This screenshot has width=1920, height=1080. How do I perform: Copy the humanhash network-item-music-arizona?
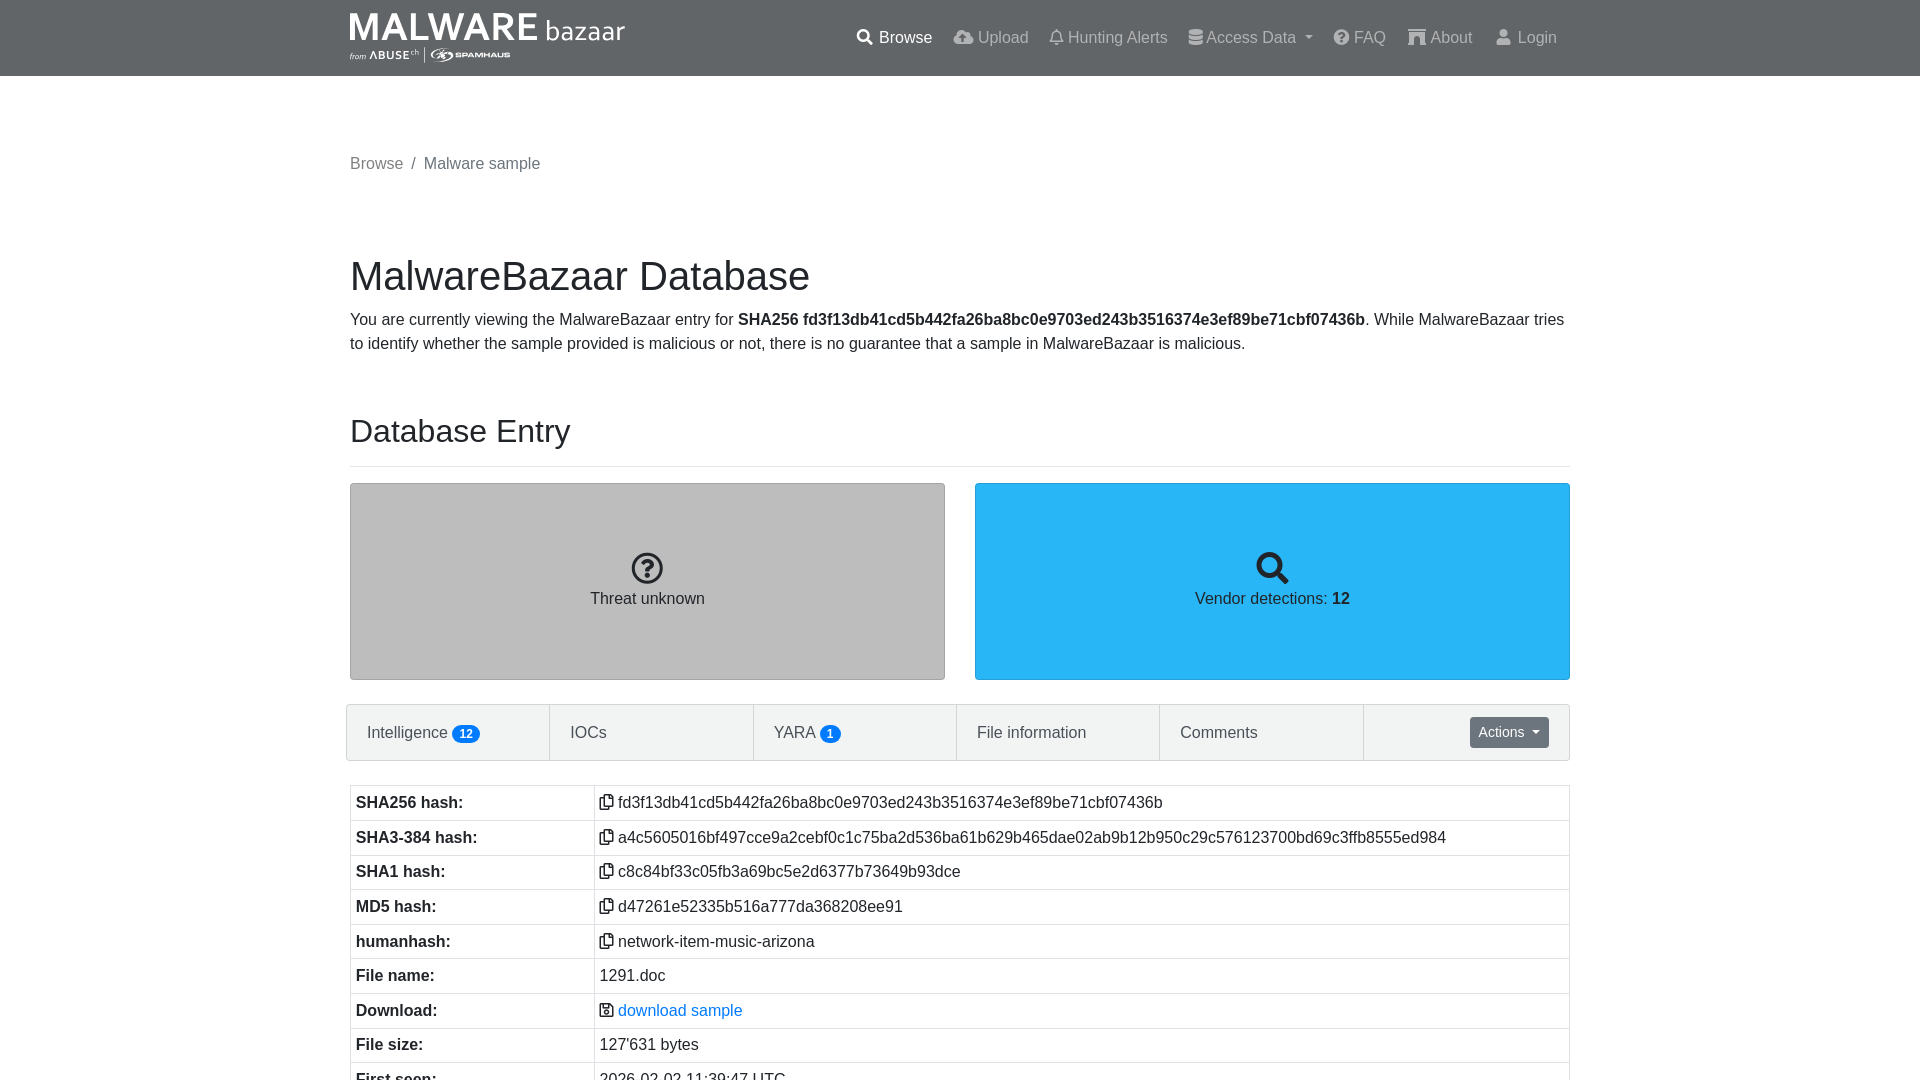point(607,941)
